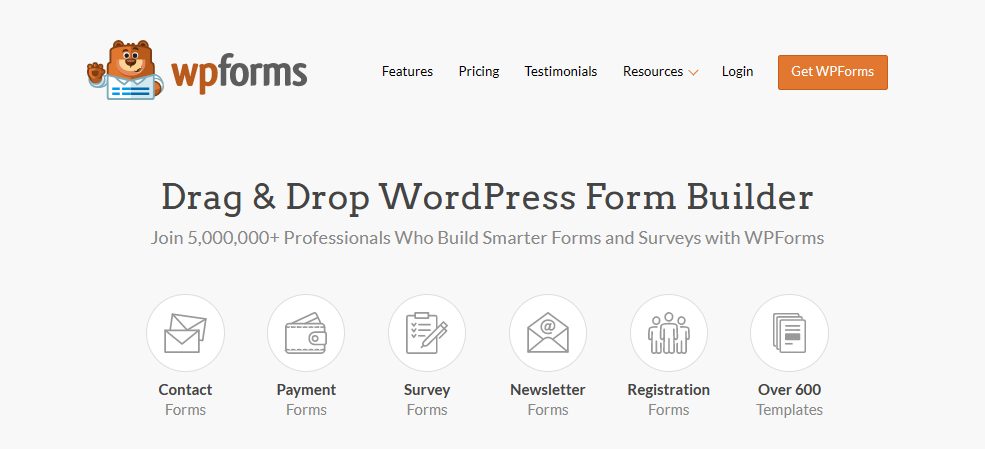Open the Features menu item
The image size is (985, 449).
point(407,72)
